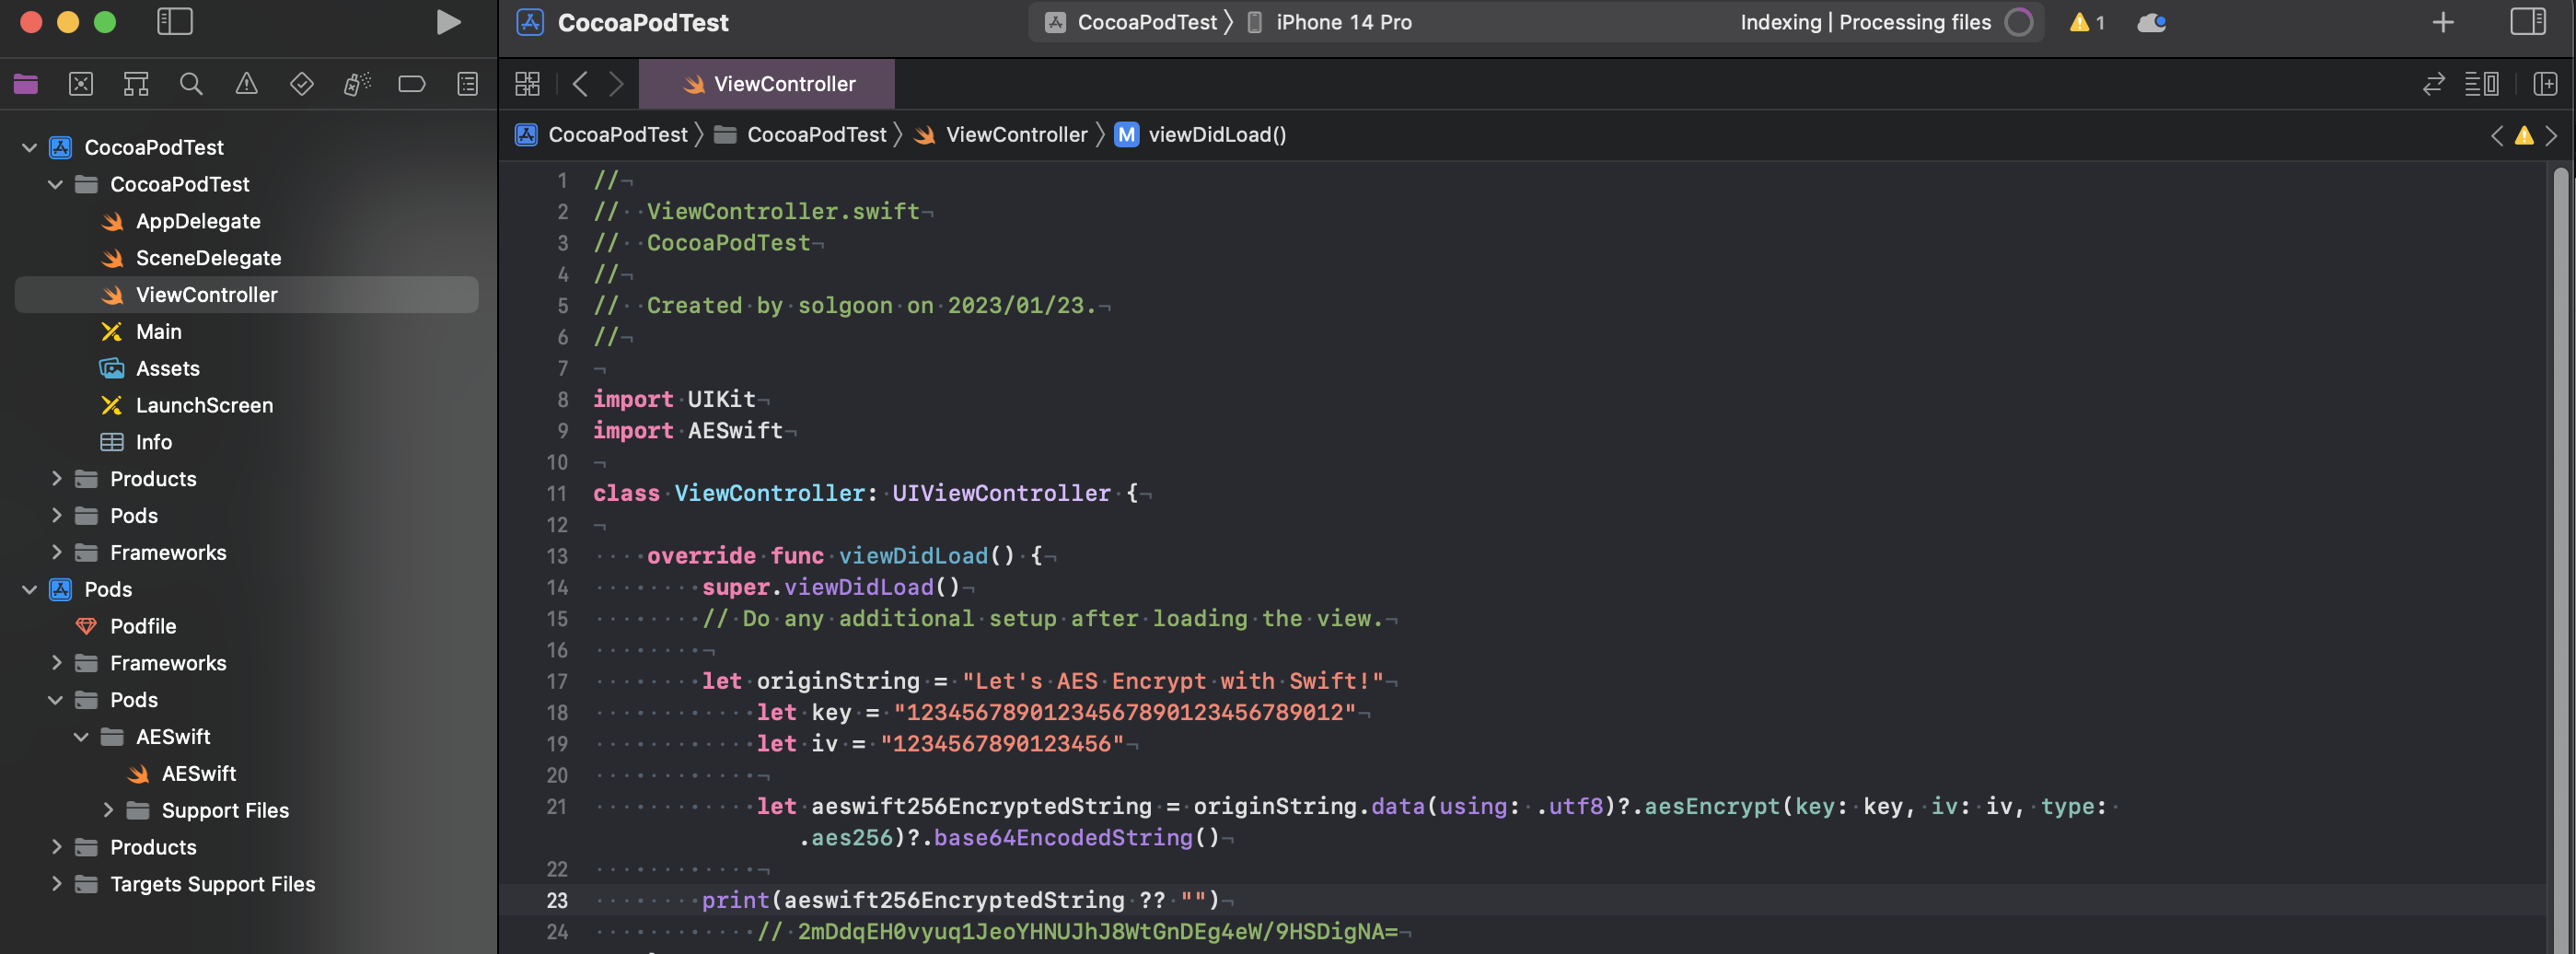
Task: Expand the Products folder under CocoaPodTest
Action: coord(55,479)
